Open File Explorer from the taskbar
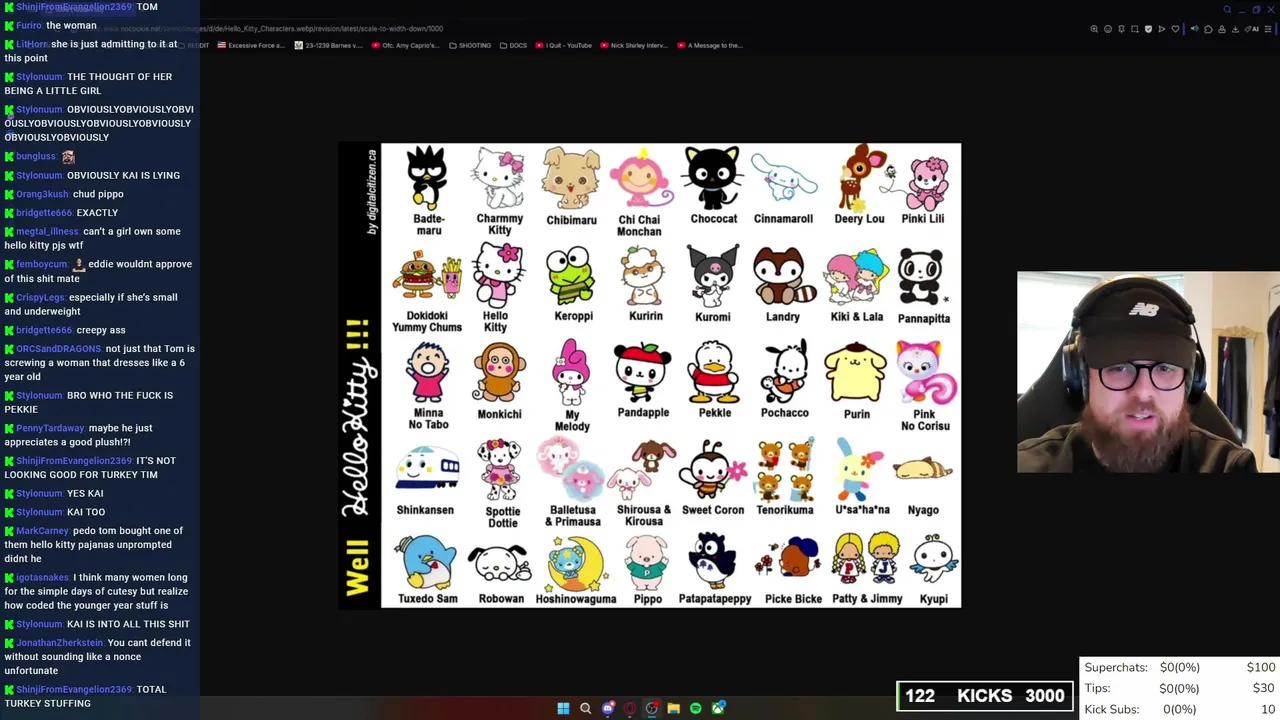The image size is (1280, 720). [x=673, y=708]
